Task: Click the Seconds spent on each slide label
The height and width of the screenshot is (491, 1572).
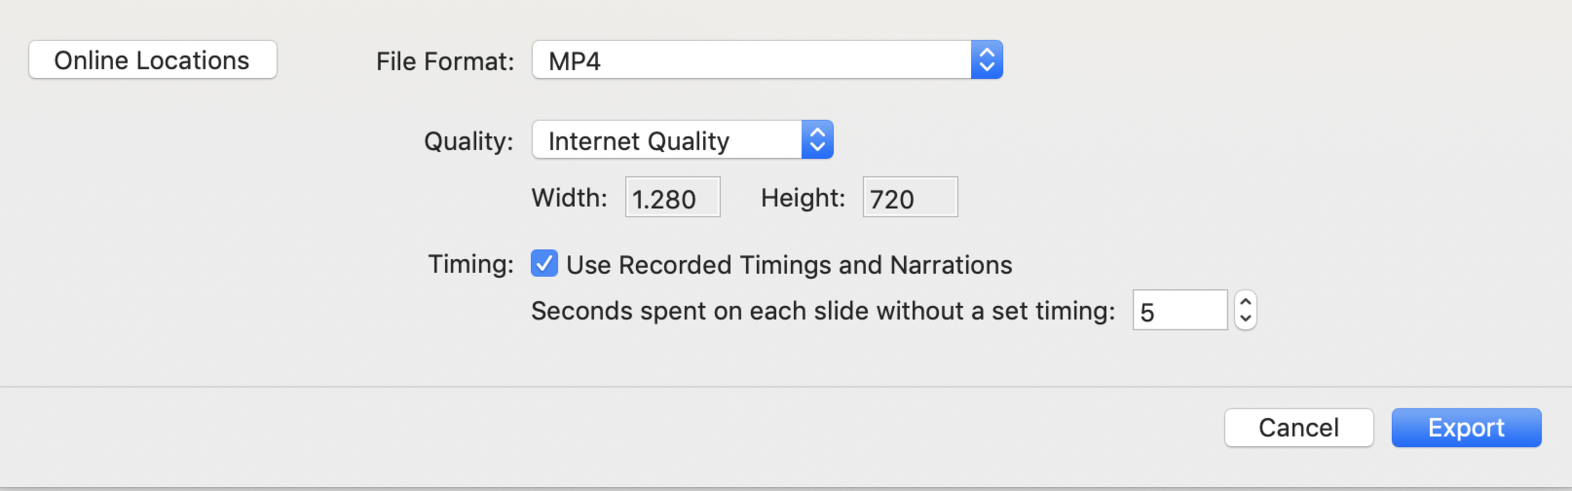Action: (822, 311)
